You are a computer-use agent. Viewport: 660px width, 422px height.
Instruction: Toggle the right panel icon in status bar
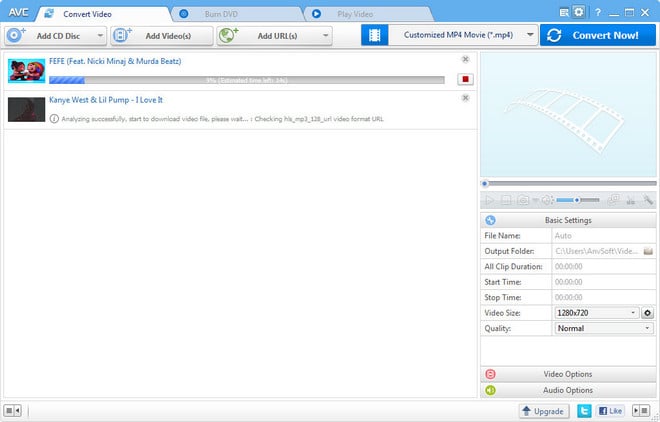click(641, 410)
